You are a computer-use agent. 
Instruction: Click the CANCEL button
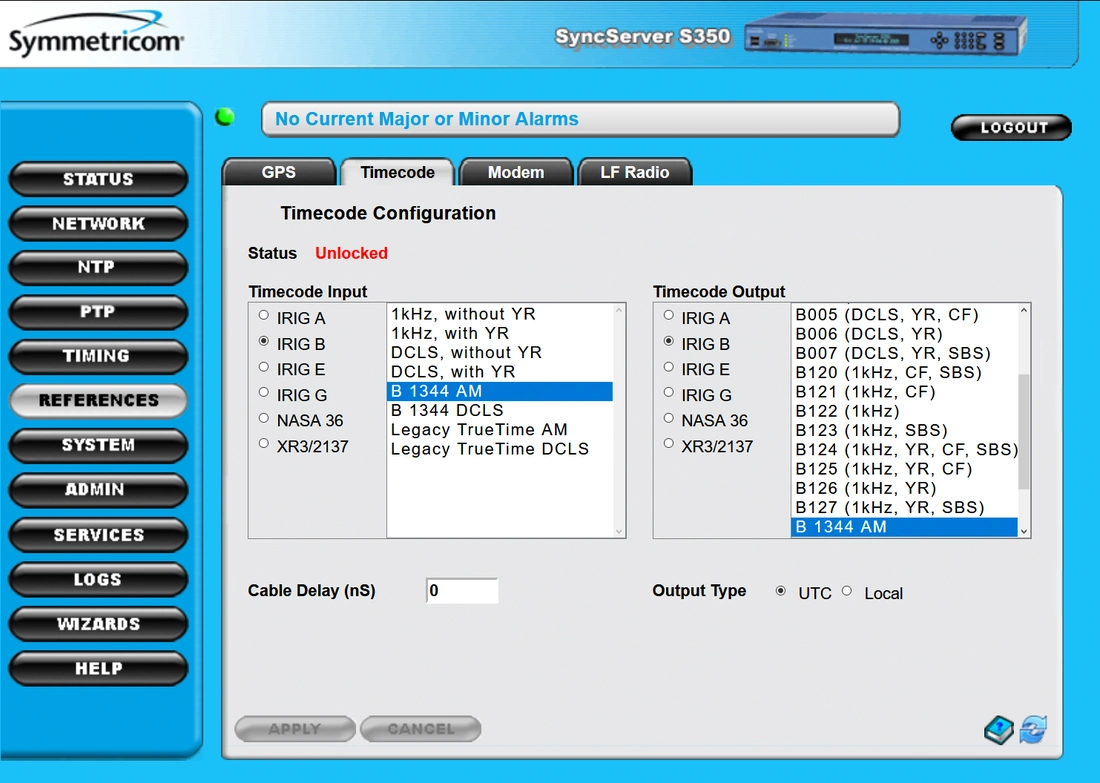click(421, 729)
